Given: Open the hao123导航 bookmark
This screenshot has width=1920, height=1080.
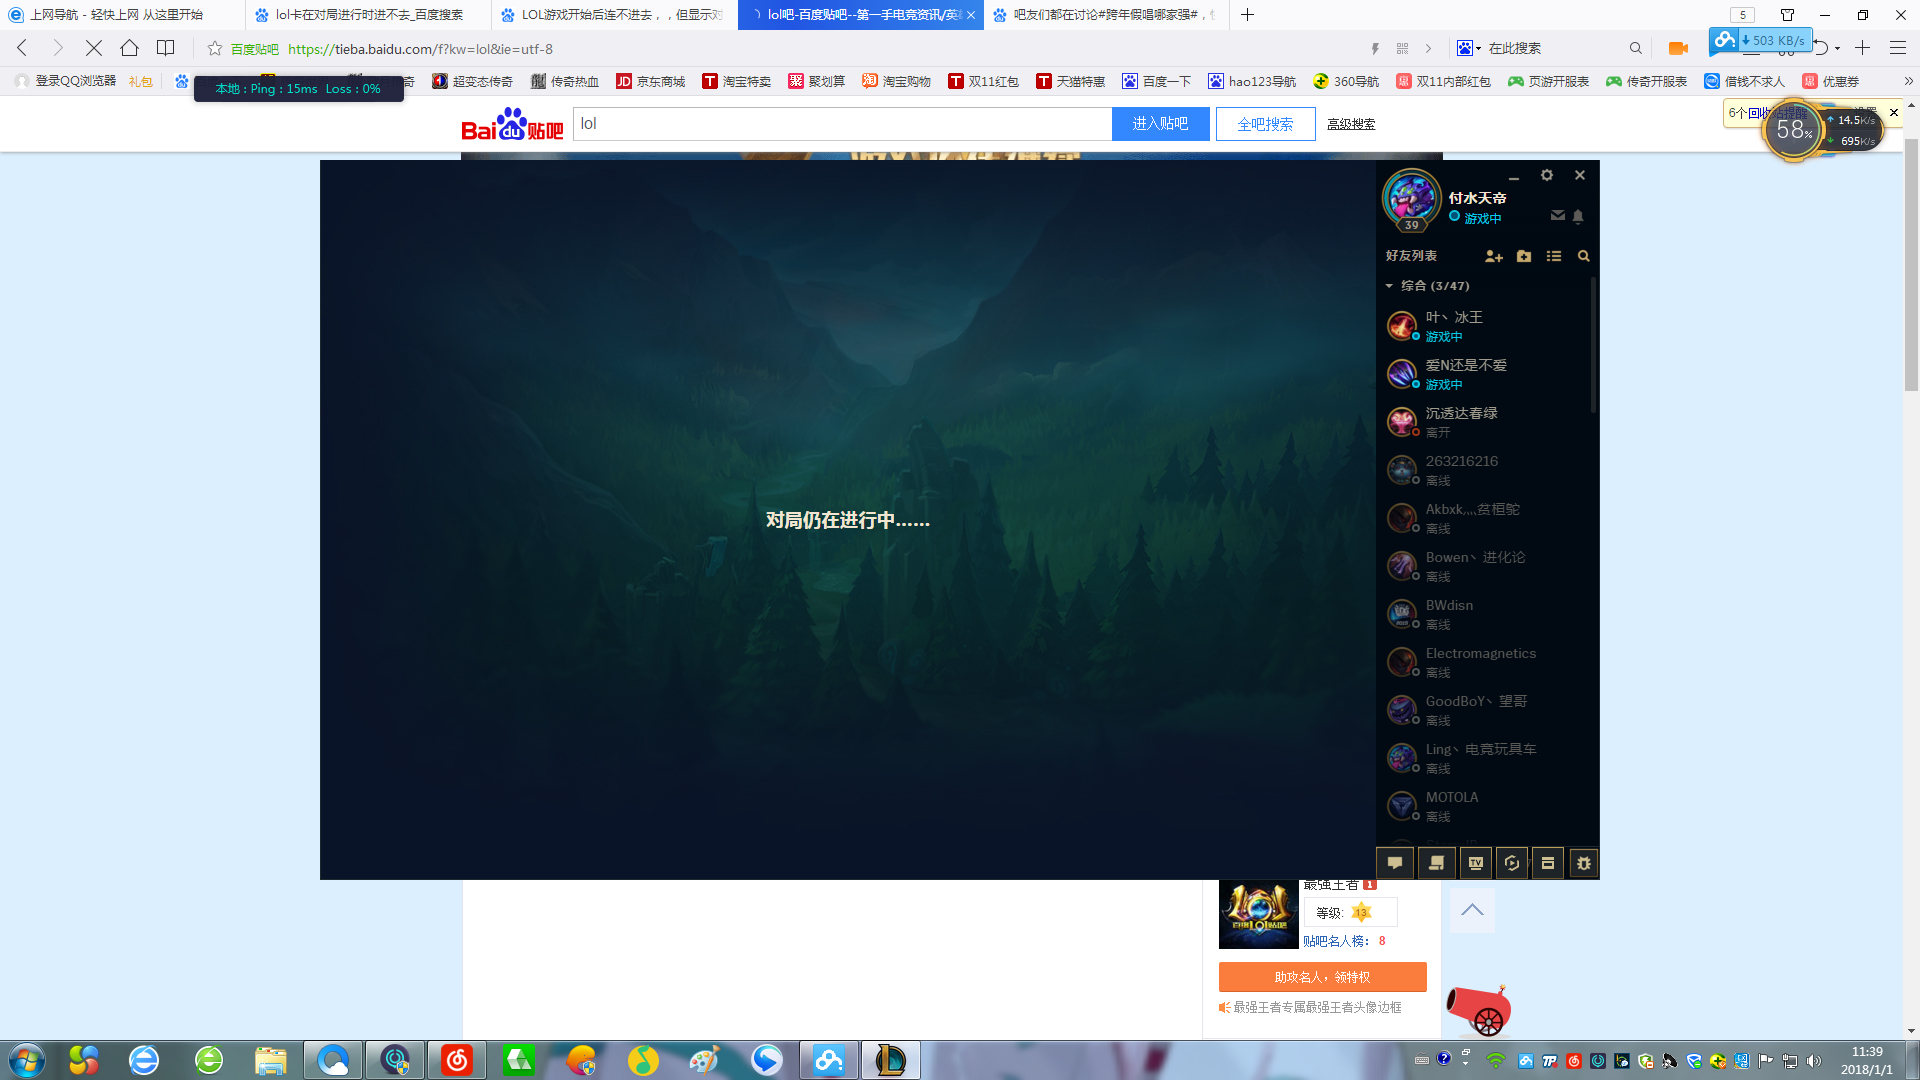Looking at the screenshot, I should click(1252, 81).
